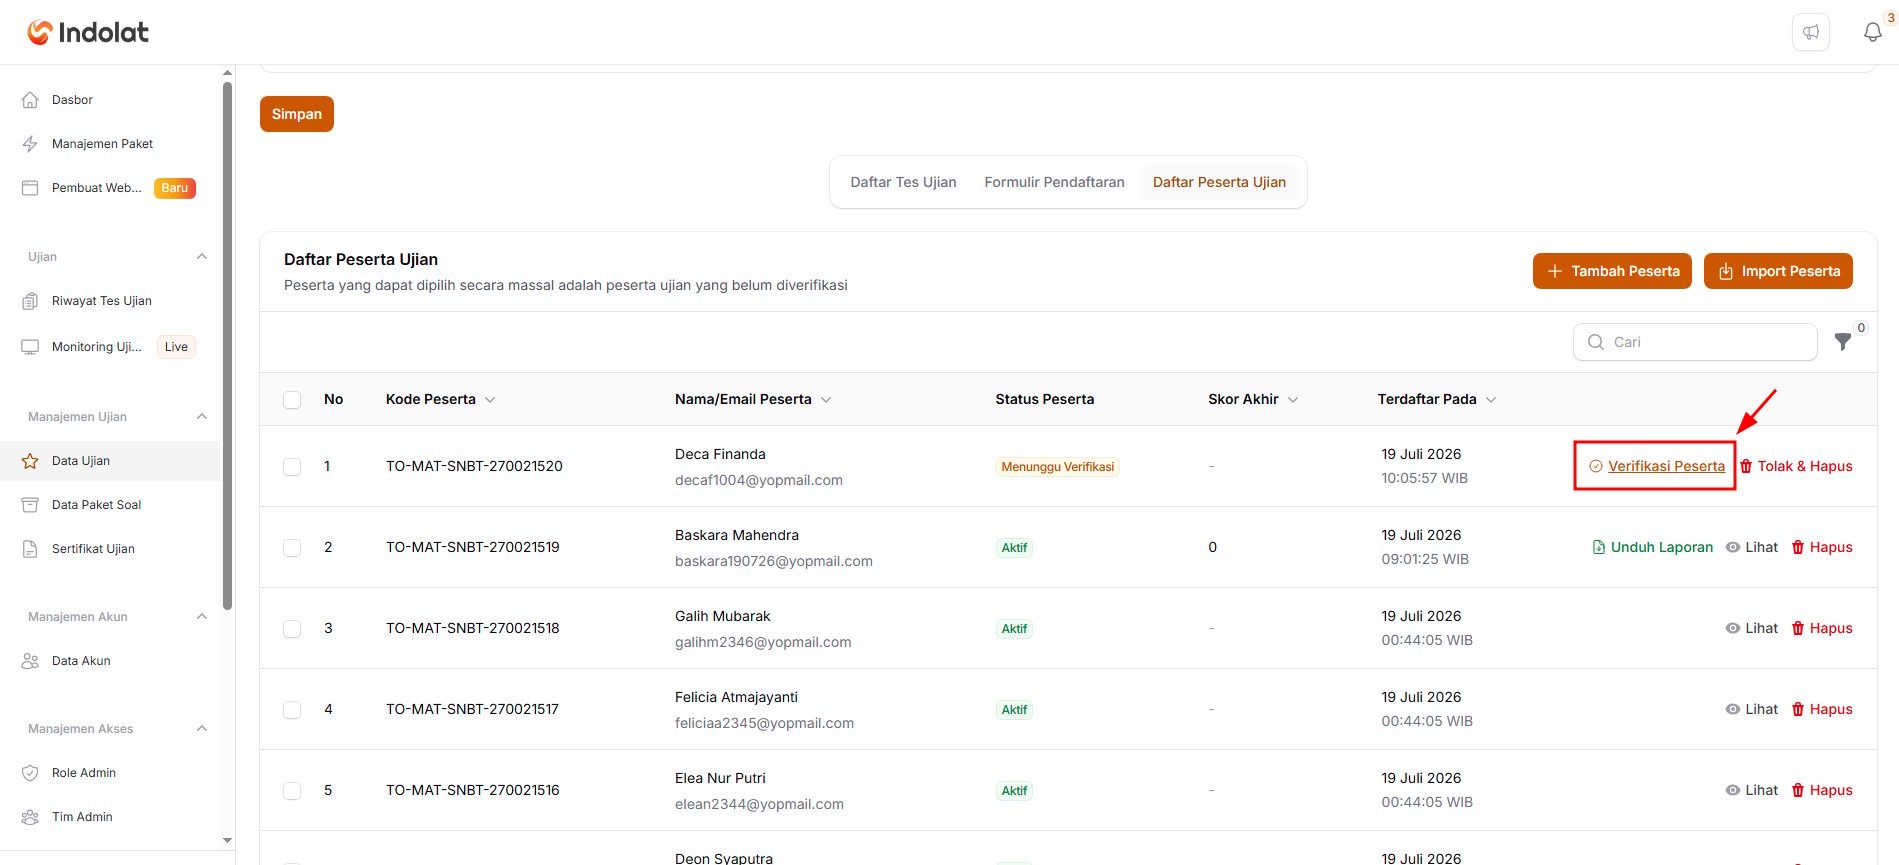Click the Indolat logo
Screen dimensions: 1899x865
click(x=88, y=32)
